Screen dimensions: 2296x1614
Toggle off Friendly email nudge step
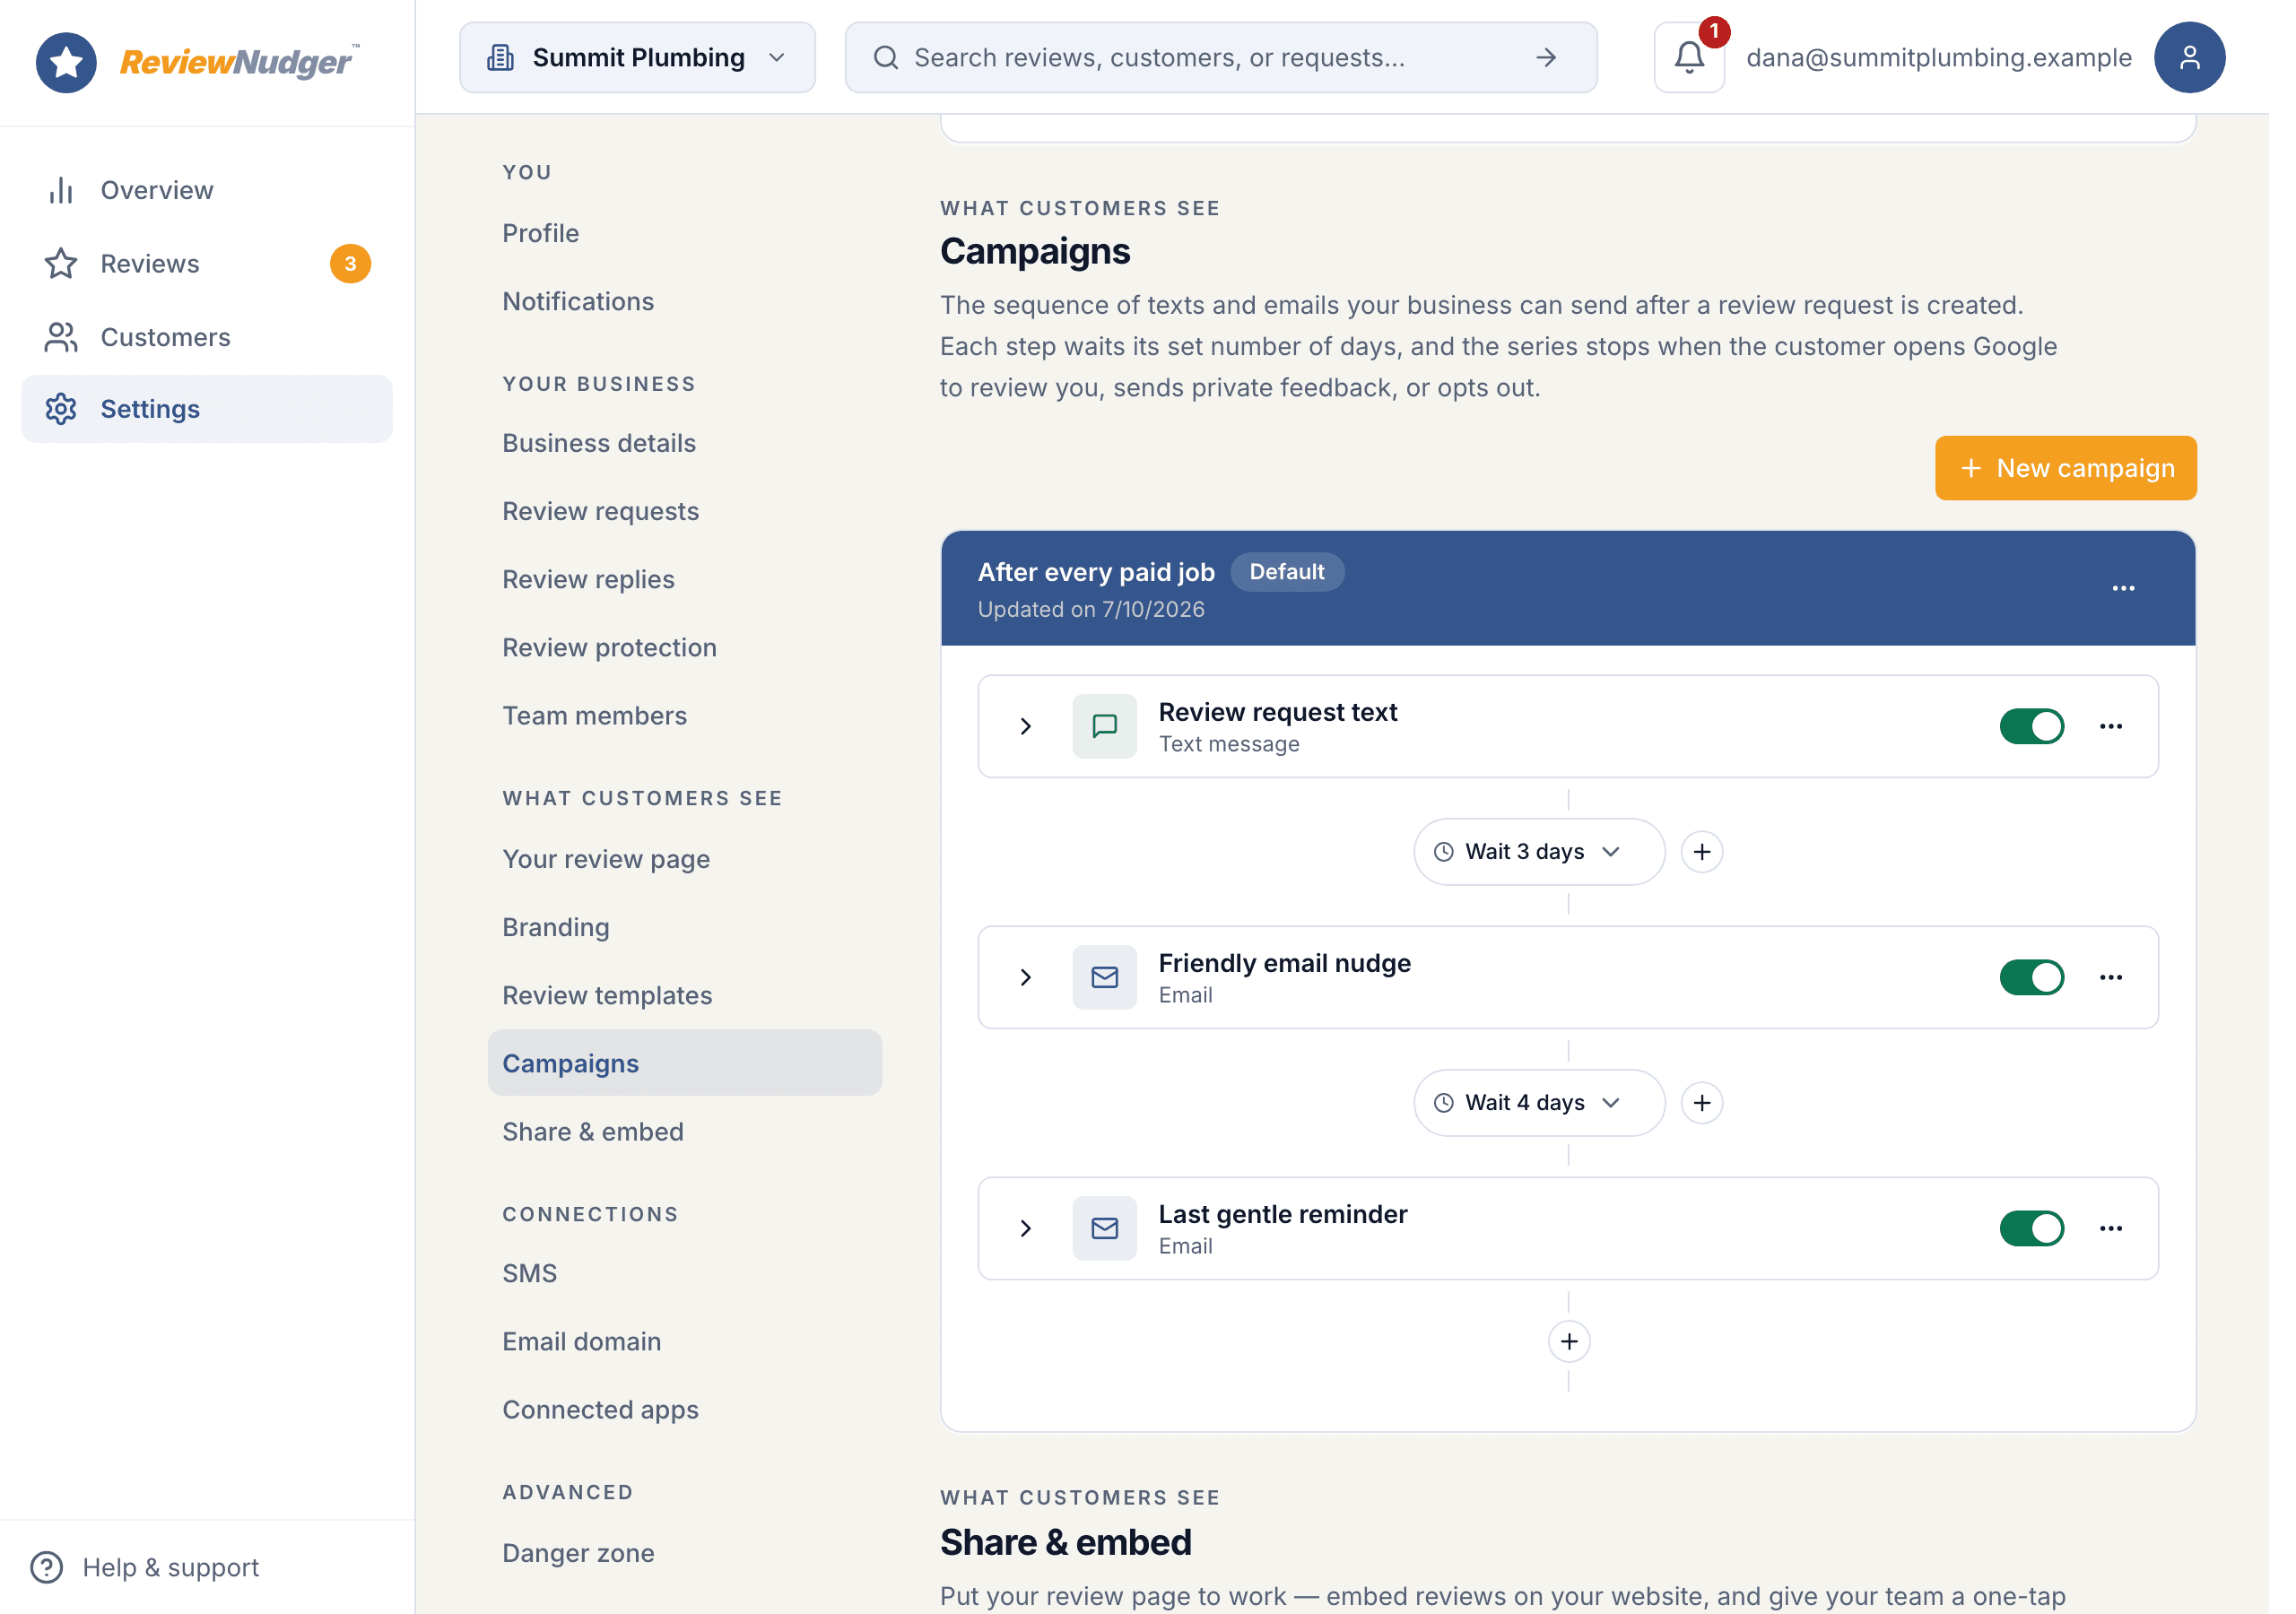[x=2055, y=989]
